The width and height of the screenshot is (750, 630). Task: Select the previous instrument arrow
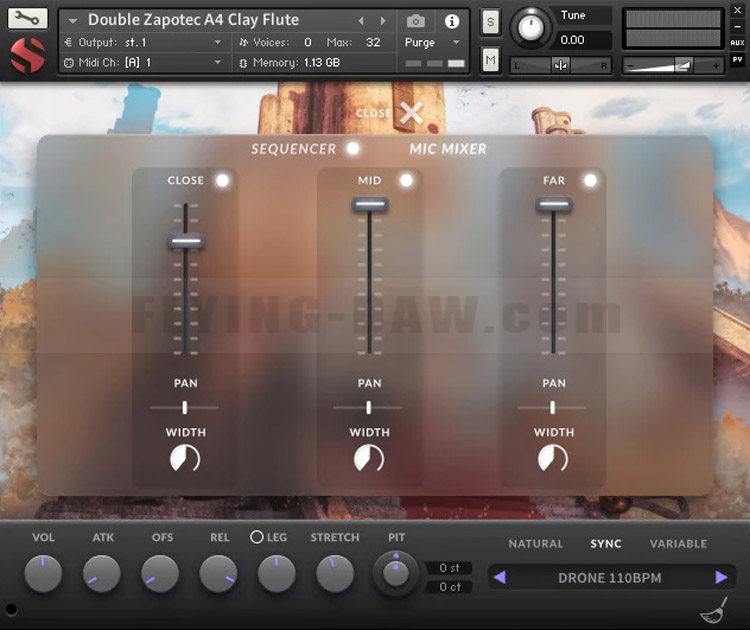coord(361,21)
